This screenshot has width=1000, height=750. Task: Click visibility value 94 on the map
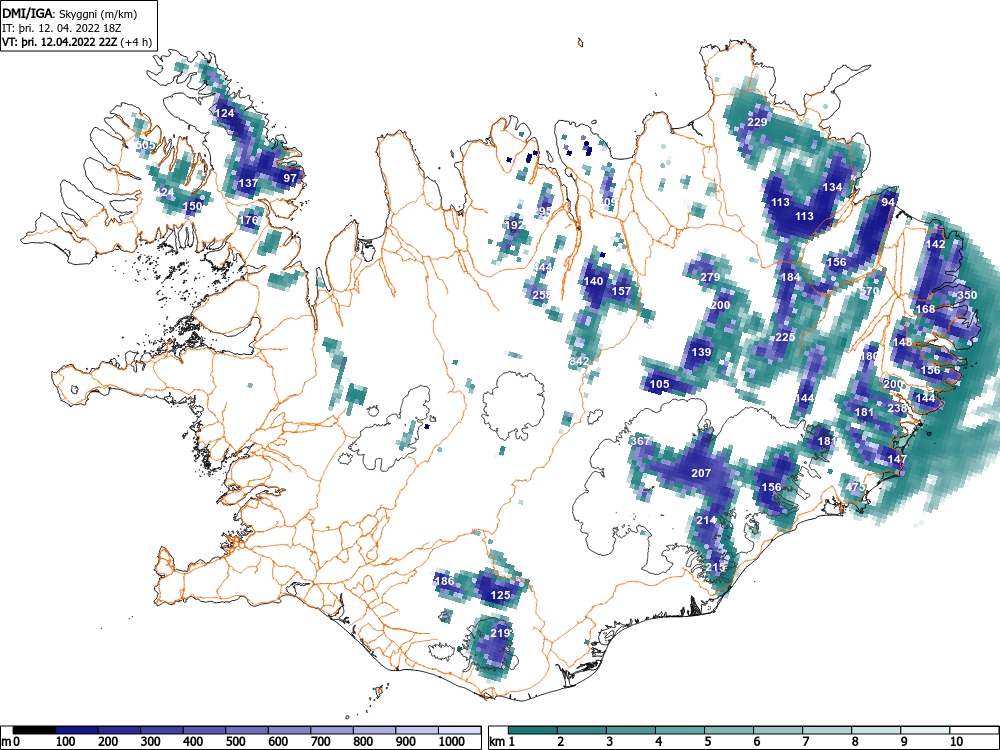point(888,202)
